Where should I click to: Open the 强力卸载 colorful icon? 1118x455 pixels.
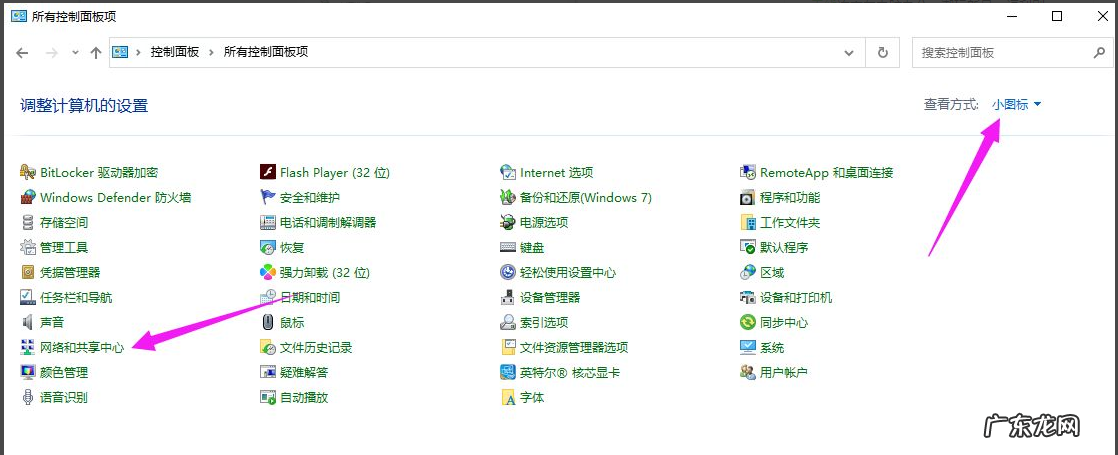[x=267, y=272]
